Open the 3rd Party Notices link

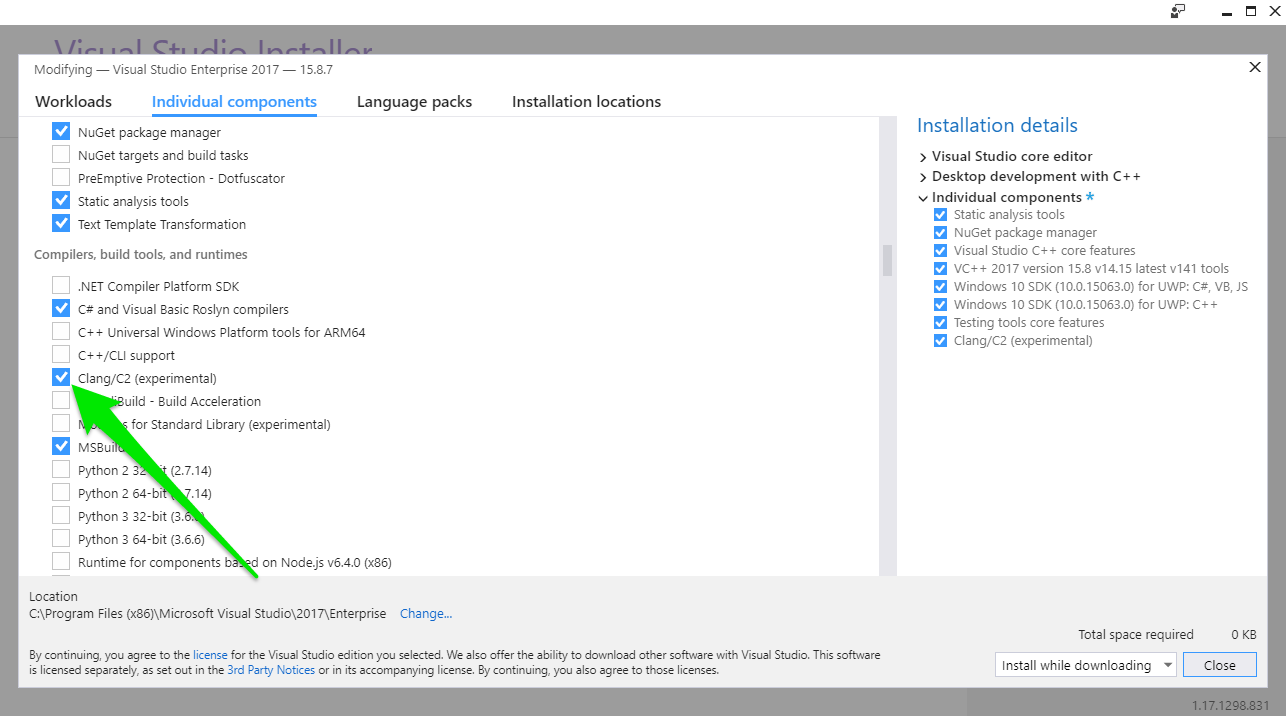tap(271, 670)
